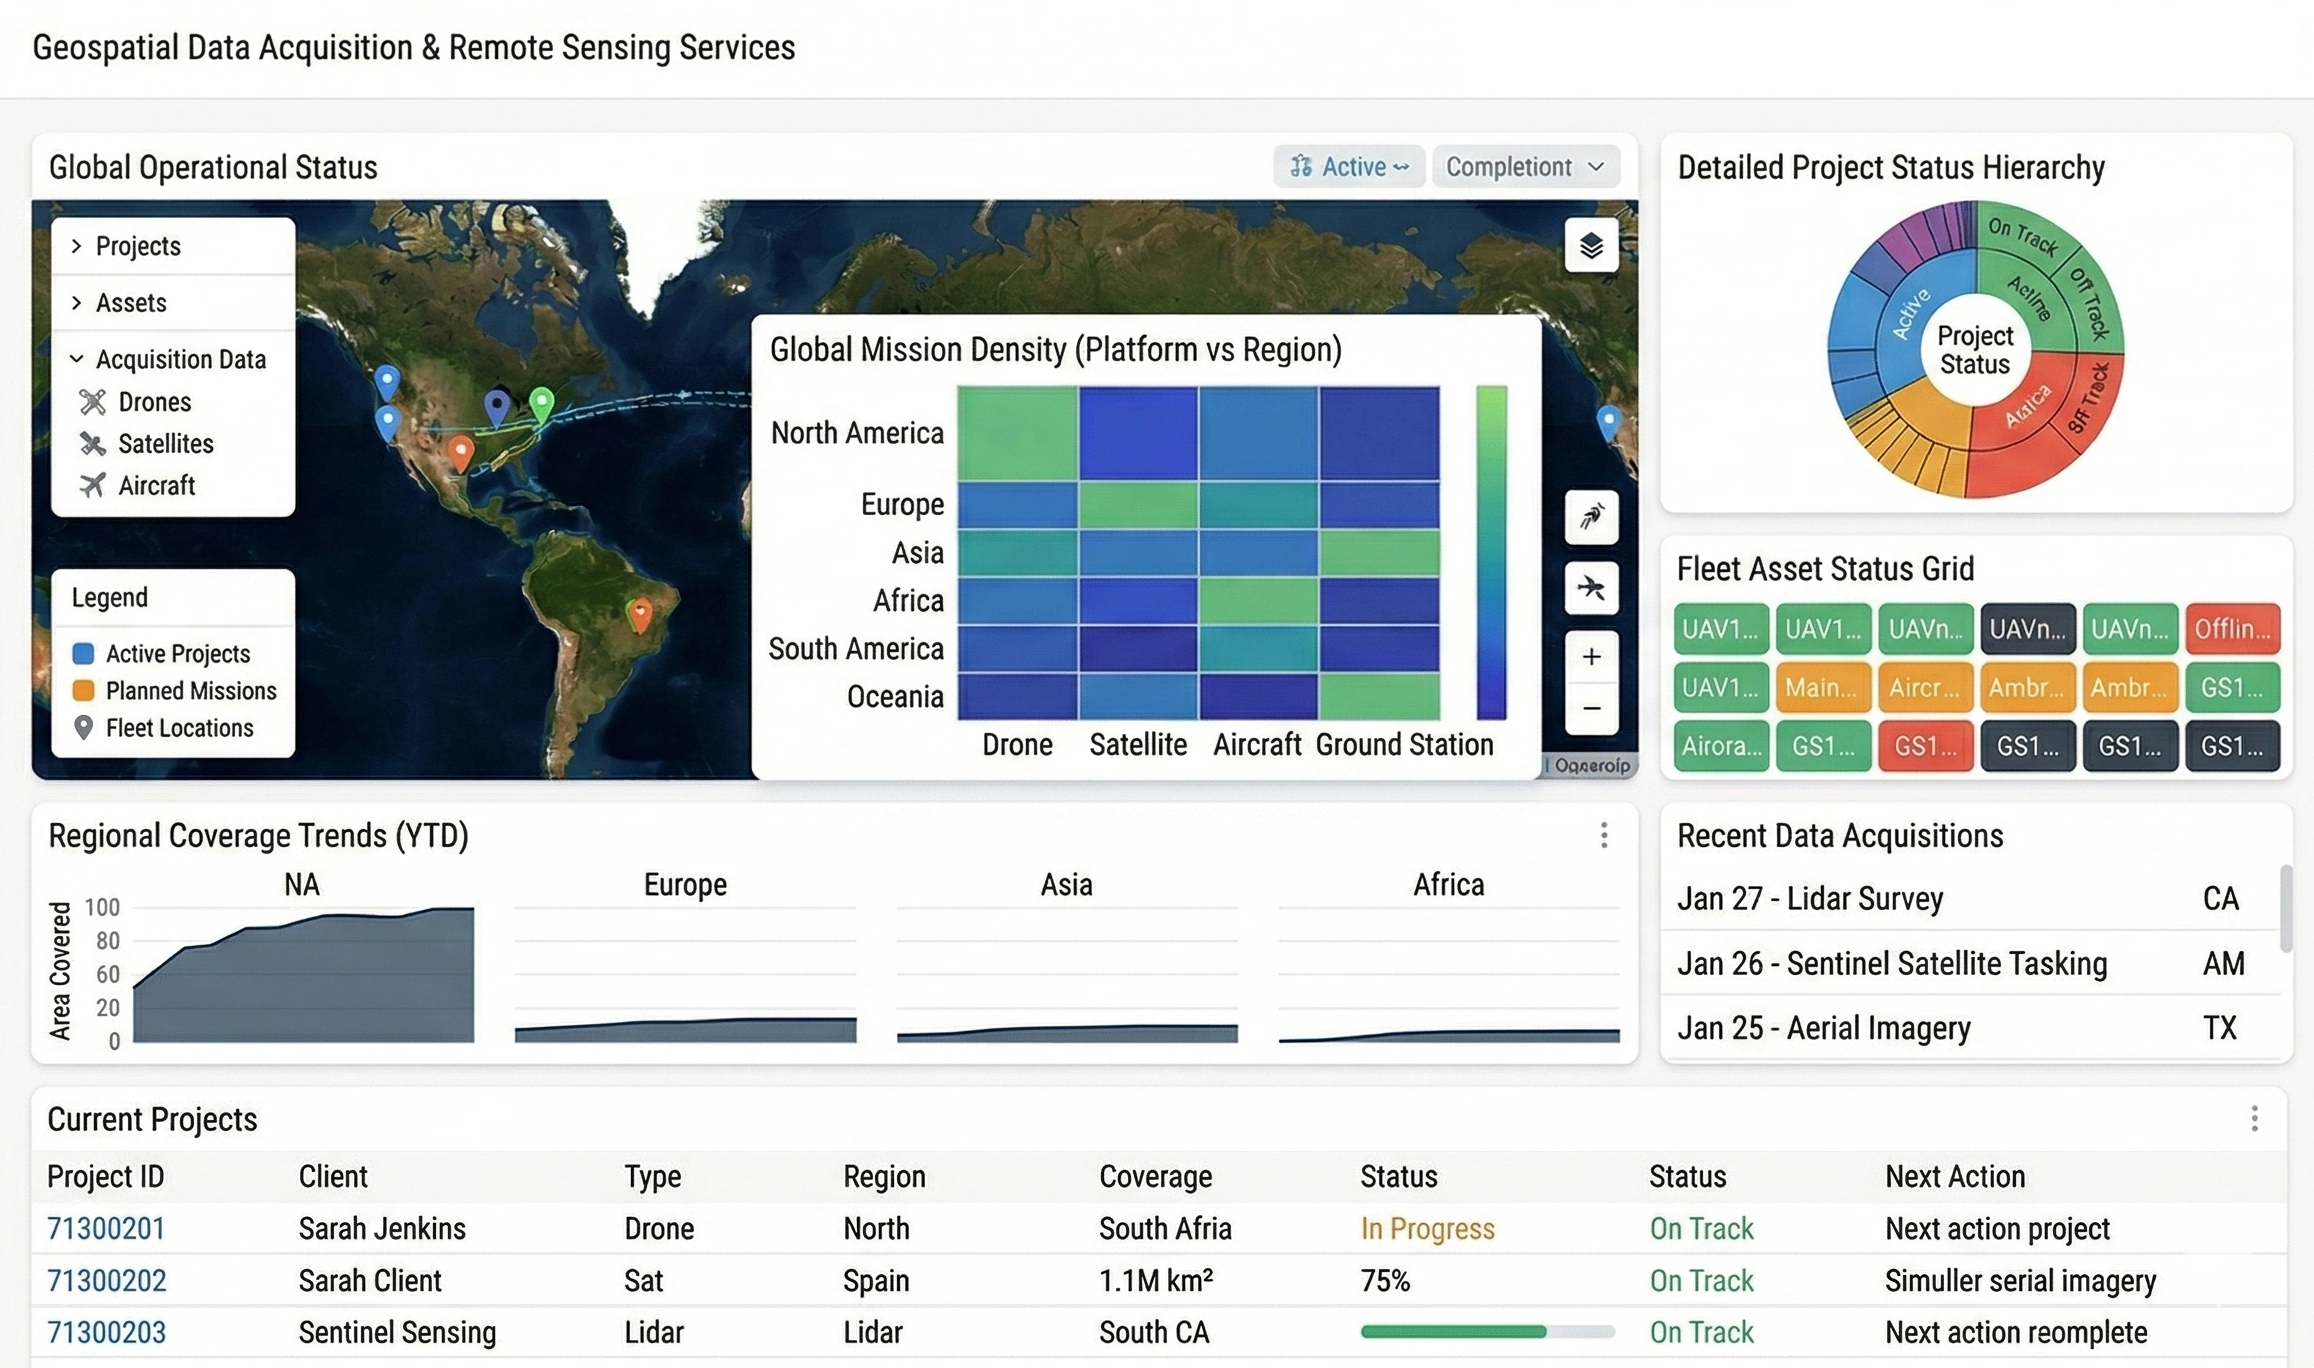The height and width of the screenshot is (1368, 2314).
Task: Toggle Active Projects in the legend
Action: click(176, 653)
